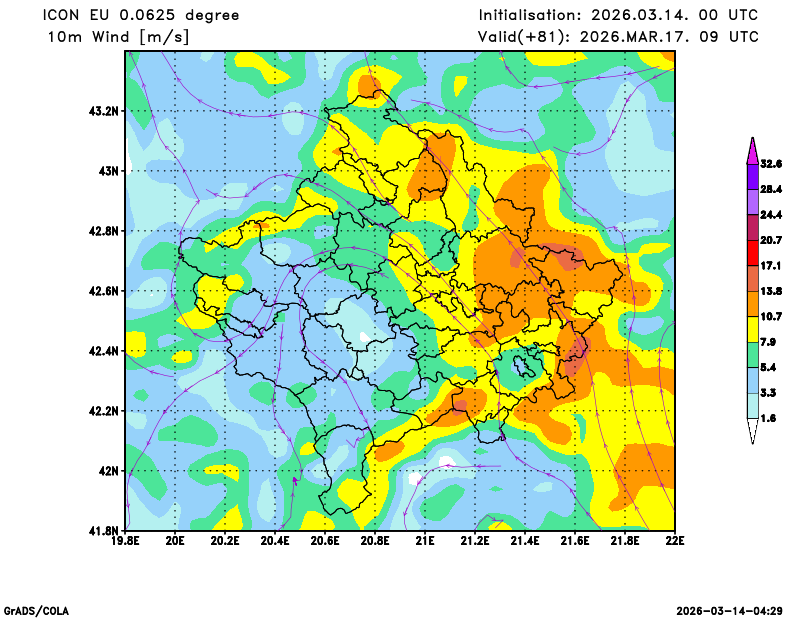
Task: Click the green swatch between 5.4 and 7.9
Action: pos(752,355)
